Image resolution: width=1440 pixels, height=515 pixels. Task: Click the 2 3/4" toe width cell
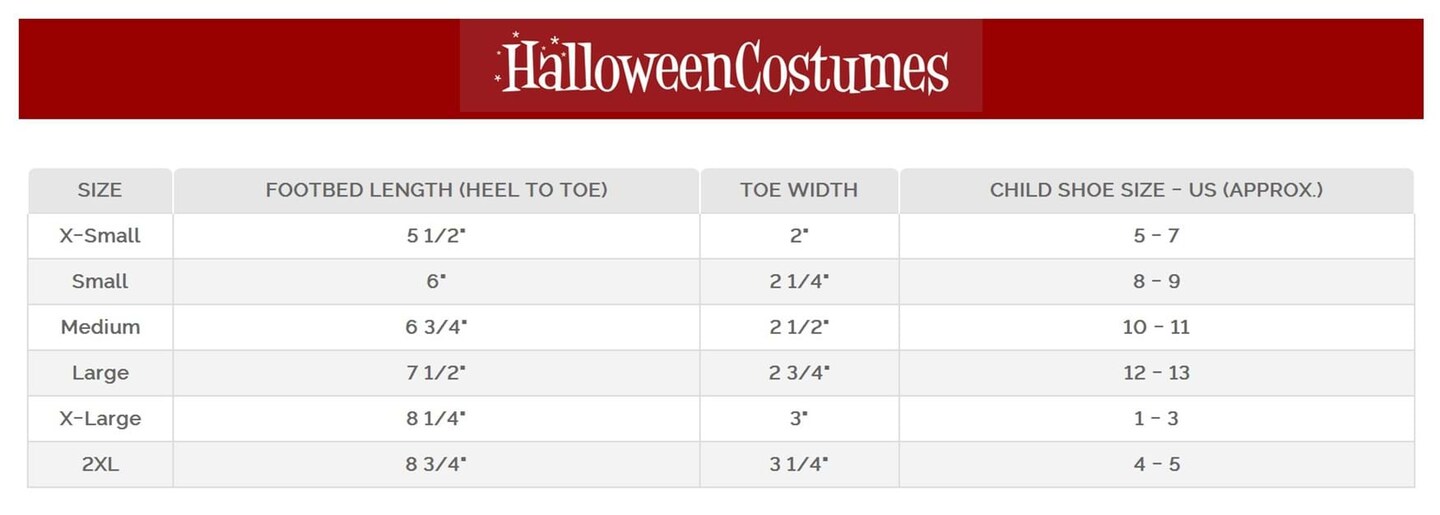799,373
